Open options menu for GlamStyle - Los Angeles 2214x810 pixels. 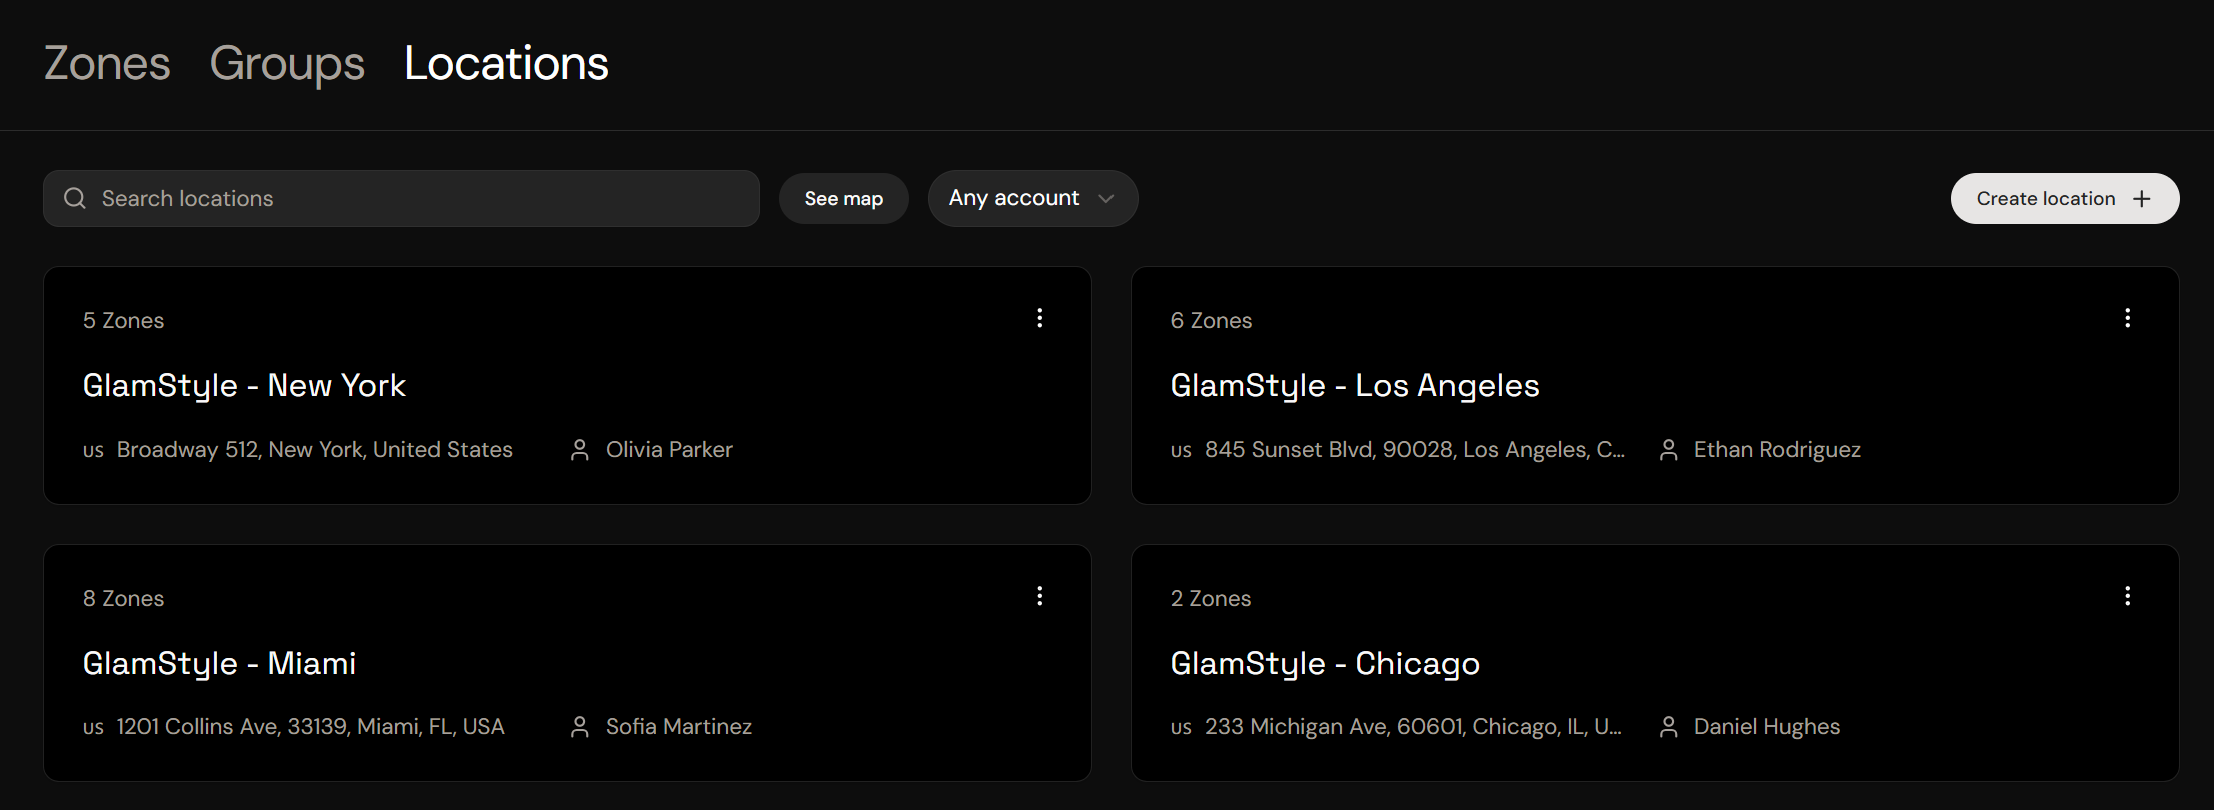click(x=2128, y=318)
